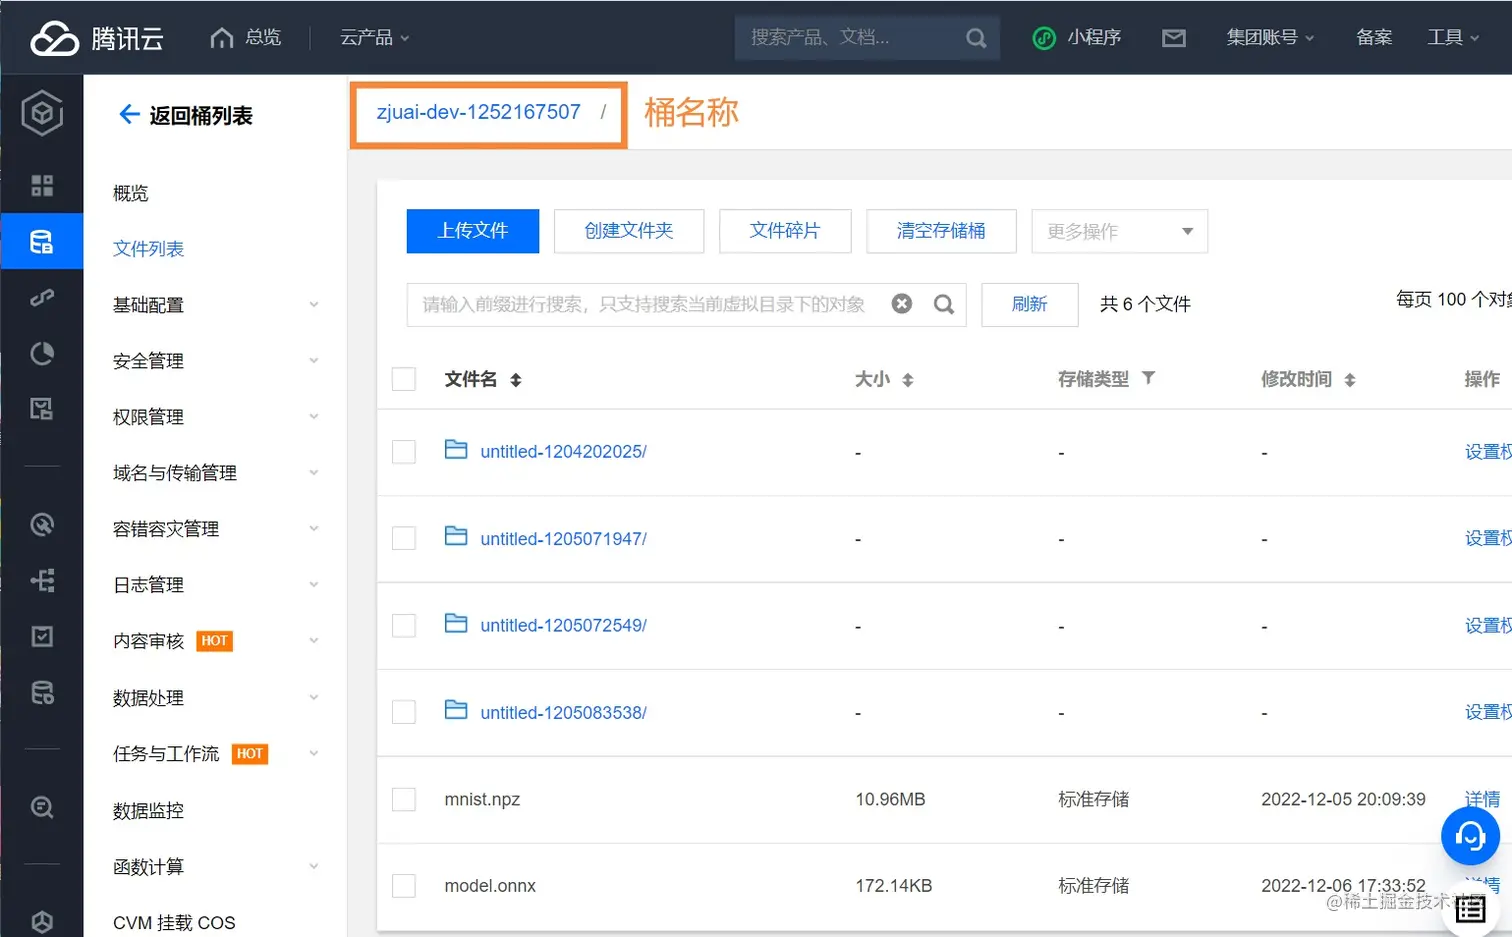Open the 云产品 dropdown
This screenshot has width=1512, height=937.
point(375,38)
